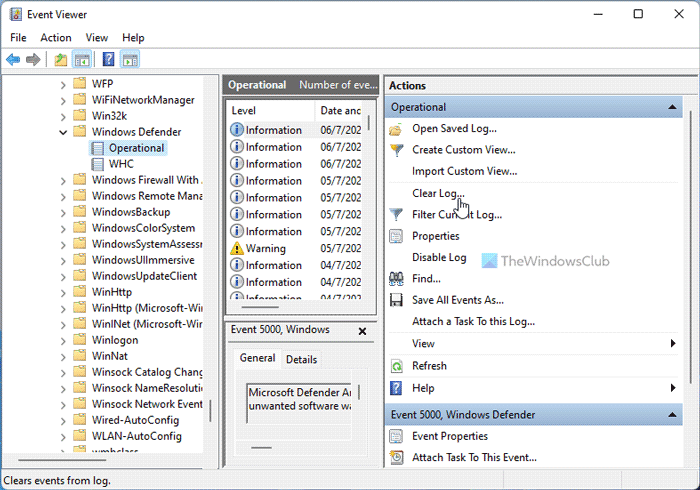Click Clear Log... in Actions
This screenshot has height=490, width=700.
pyautogui.click(x=438, y=193)
